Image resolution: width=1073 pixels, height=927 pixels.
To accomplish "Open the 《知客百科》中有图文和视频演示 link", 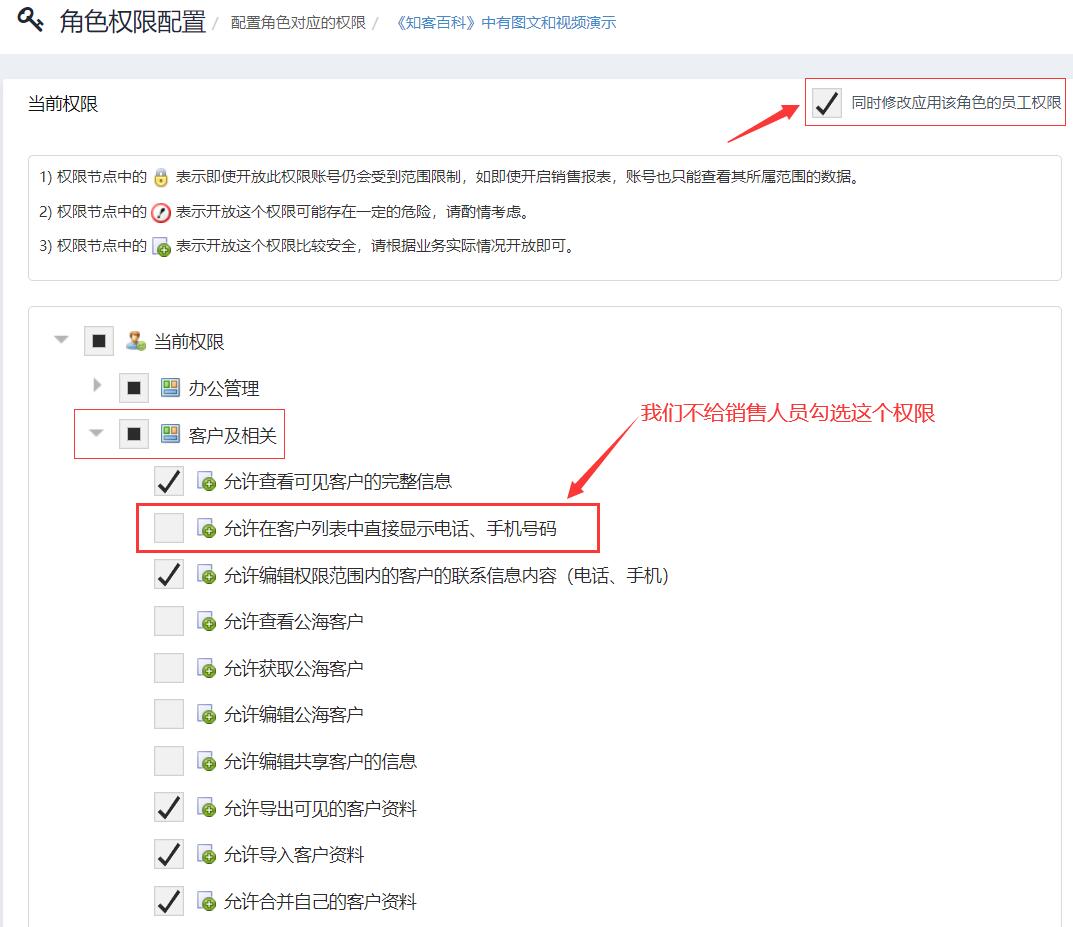I will [x=506, y=23].
